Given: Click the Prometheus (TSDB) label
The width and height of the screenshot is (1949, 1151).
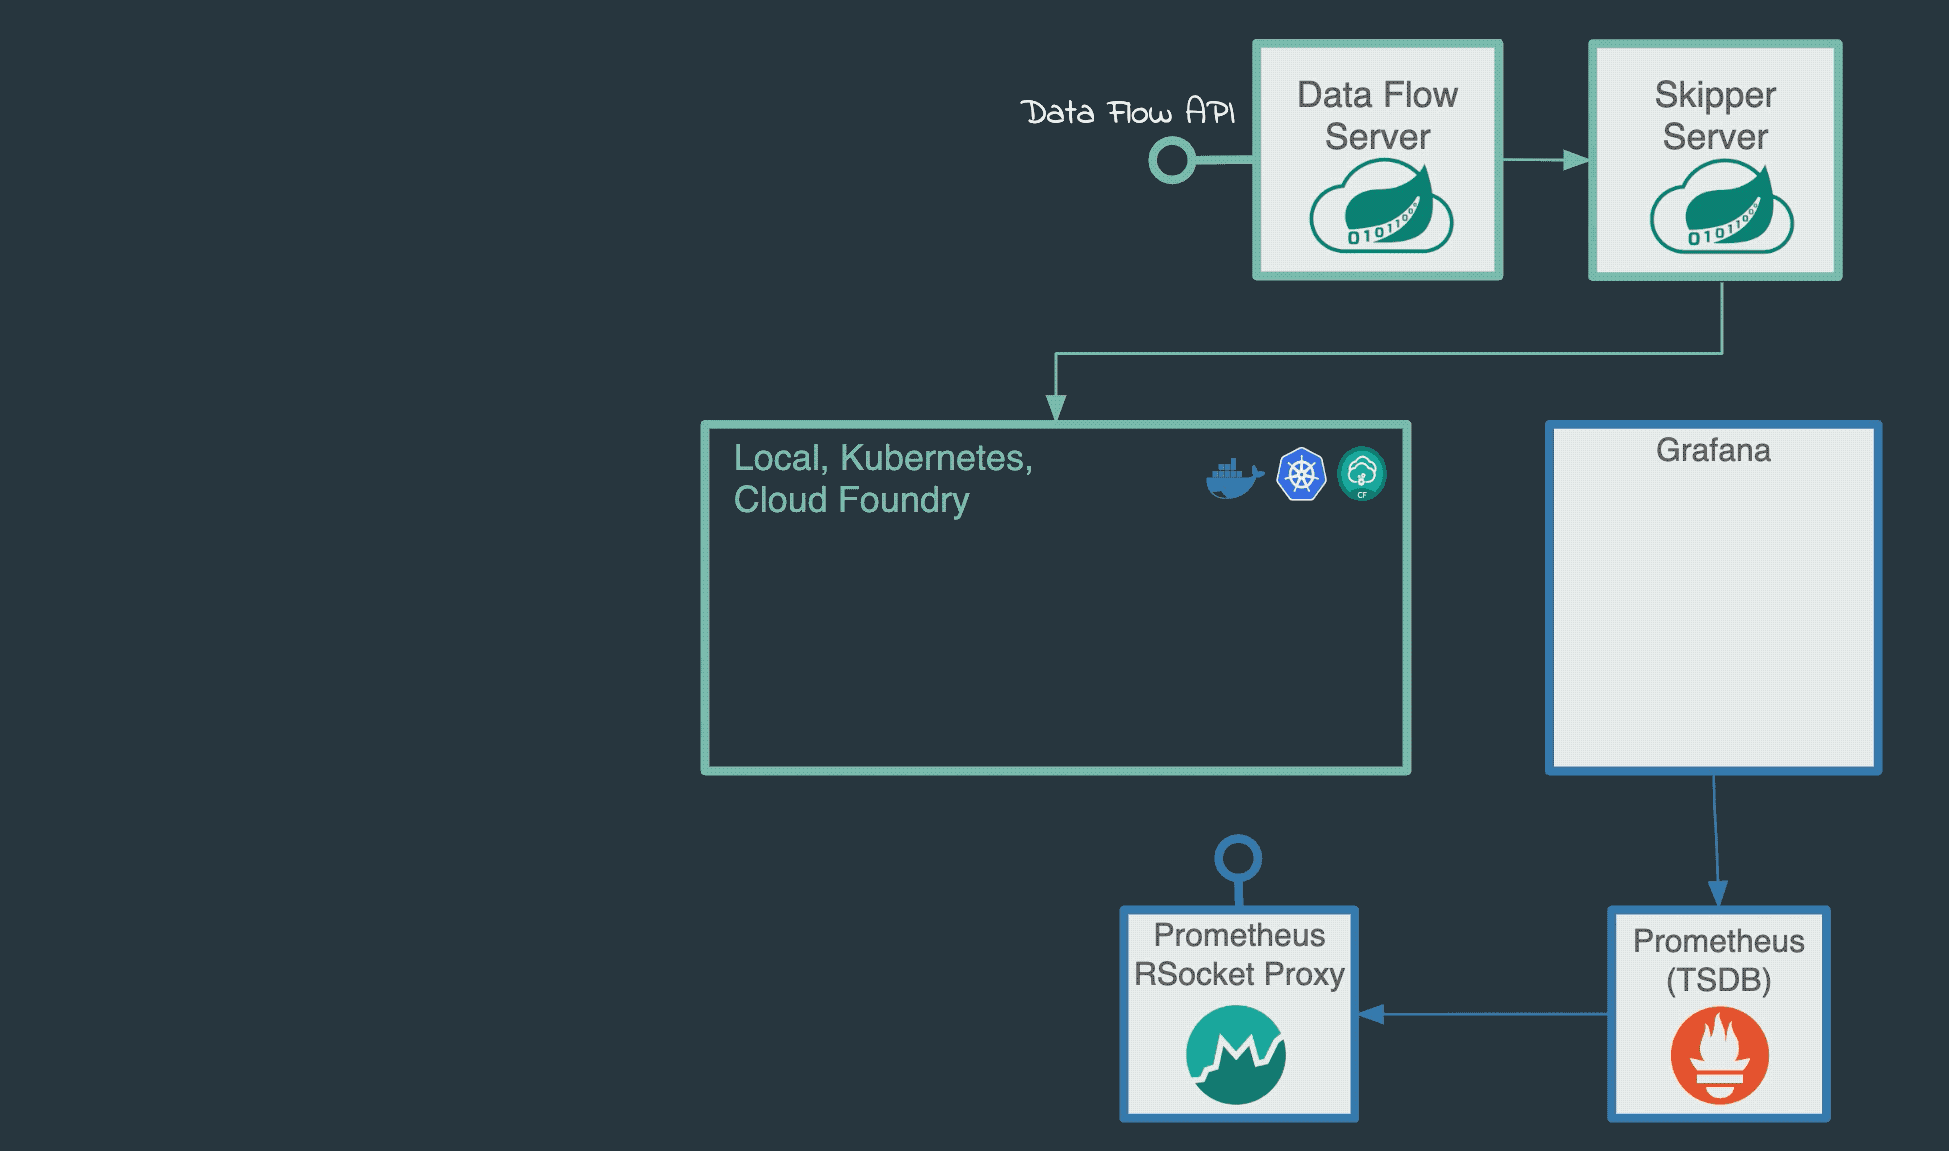Looking at the screenshot, I should (x=1719, y=960).
